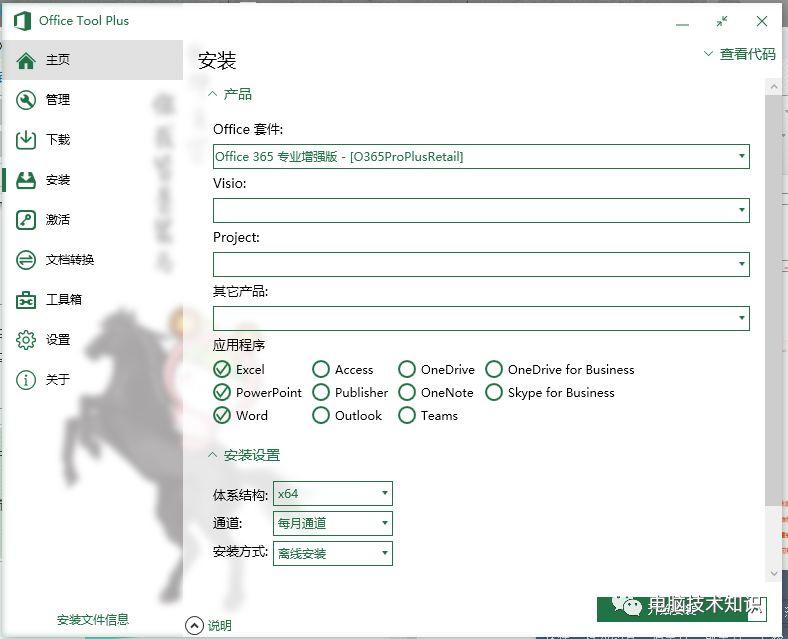Enable OneDrive for Business
Image resolution: width=788 pixels, height=639 pixels.
[494, 369]
